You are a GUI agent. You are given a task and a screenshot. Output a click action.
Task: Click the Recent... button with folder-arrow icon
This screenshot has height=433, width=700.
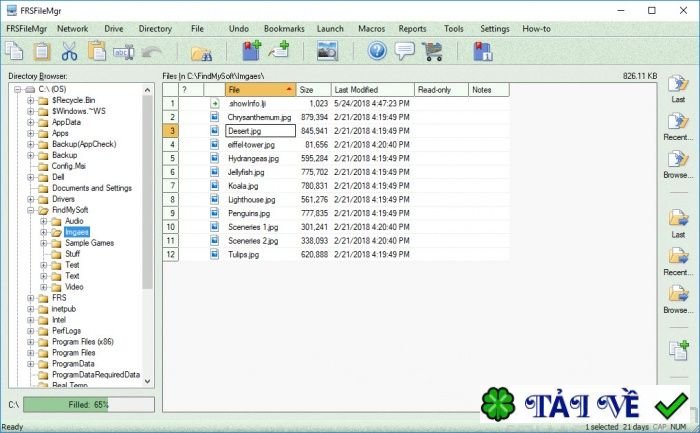pos(678,262)
